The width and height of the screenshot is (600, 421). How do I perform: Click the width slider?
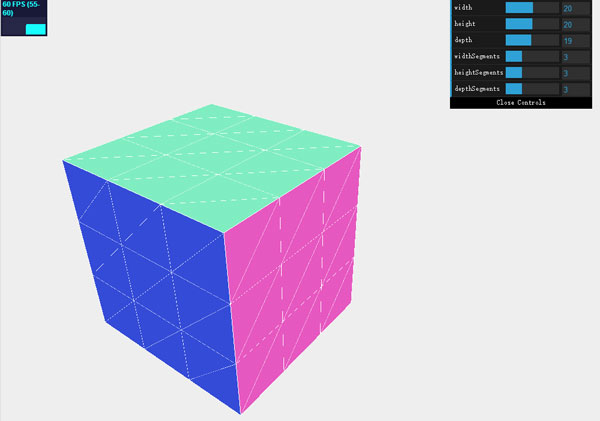pyautogui.click(x=532, y=8)
